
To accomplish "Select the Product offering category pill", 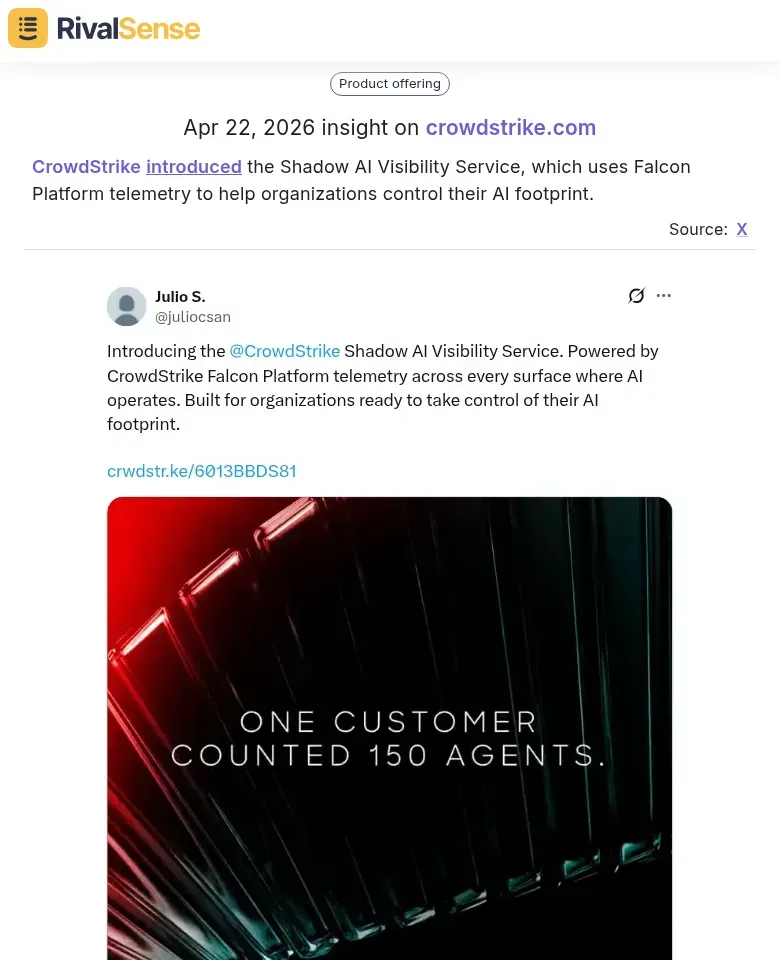I will pos(390,84).
